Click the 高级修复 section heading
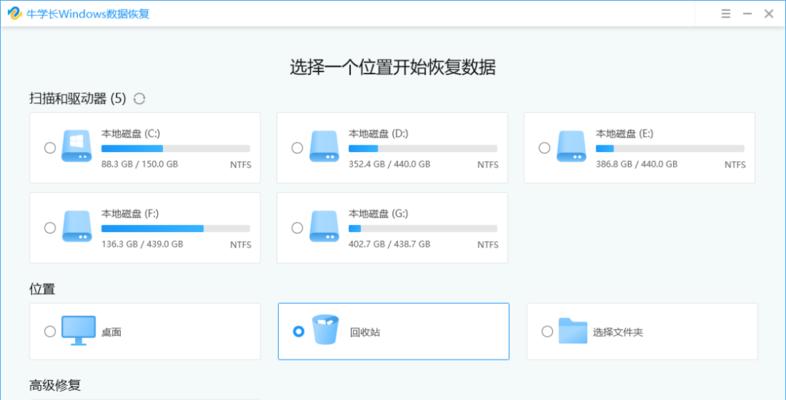The height and width of the screenshot is (400, 786). pos(55,385)
